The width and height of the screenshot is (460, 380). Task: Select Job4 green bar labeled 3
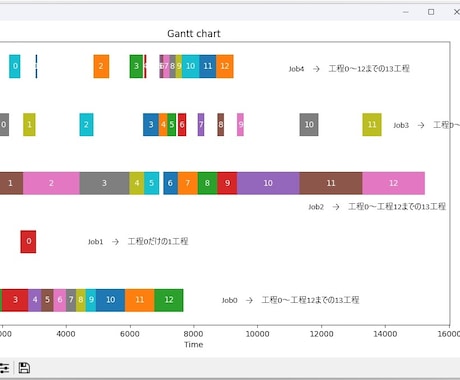pyautogui.click(x=136, y=66)
